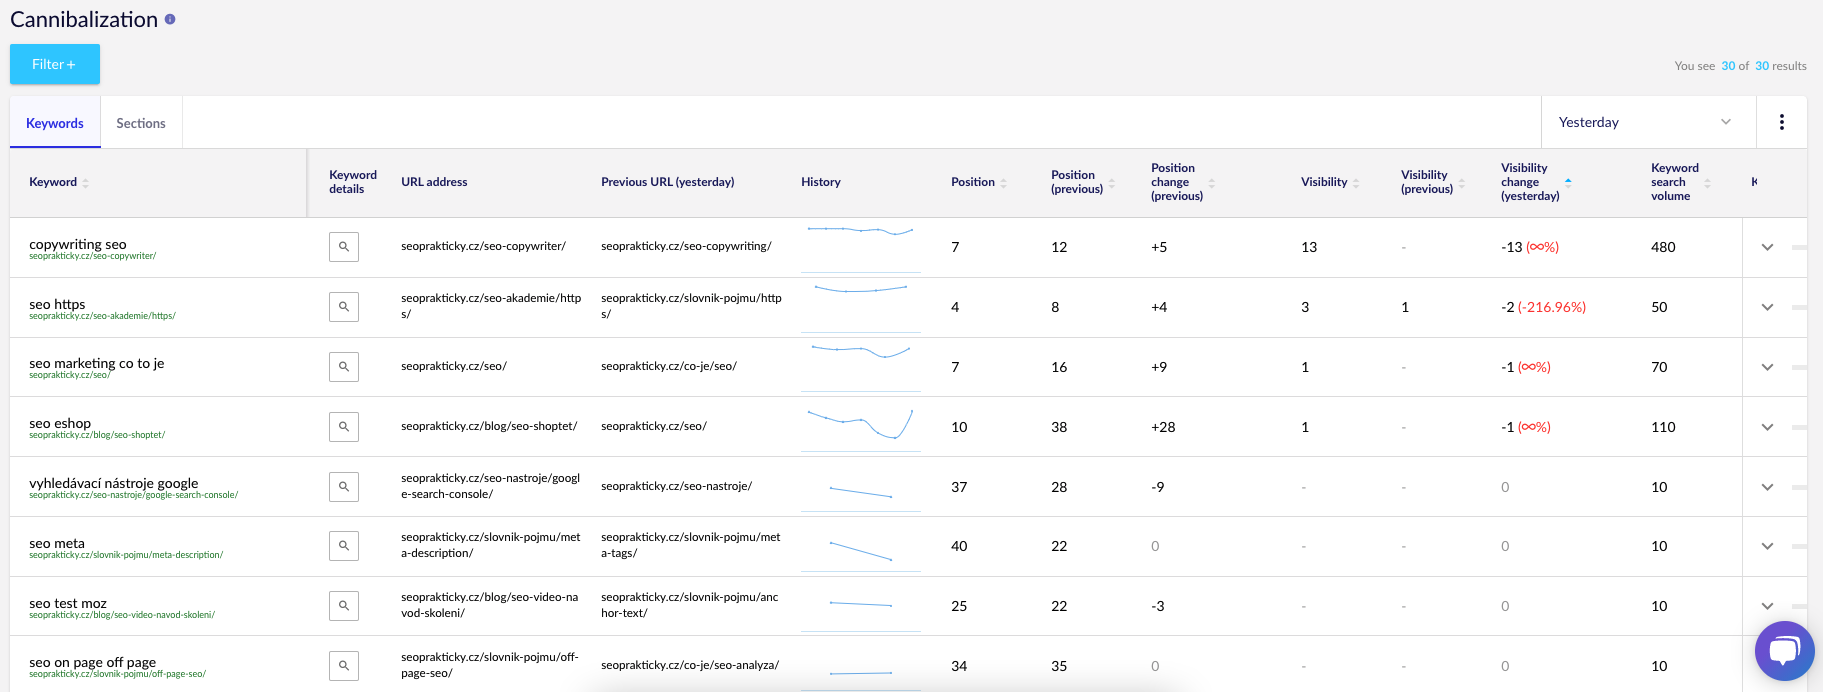The image size is (1823, 692).
Task: Select the previous URL seoprakticky.cz/co-je/seo/
Action: tap(669, 366)
